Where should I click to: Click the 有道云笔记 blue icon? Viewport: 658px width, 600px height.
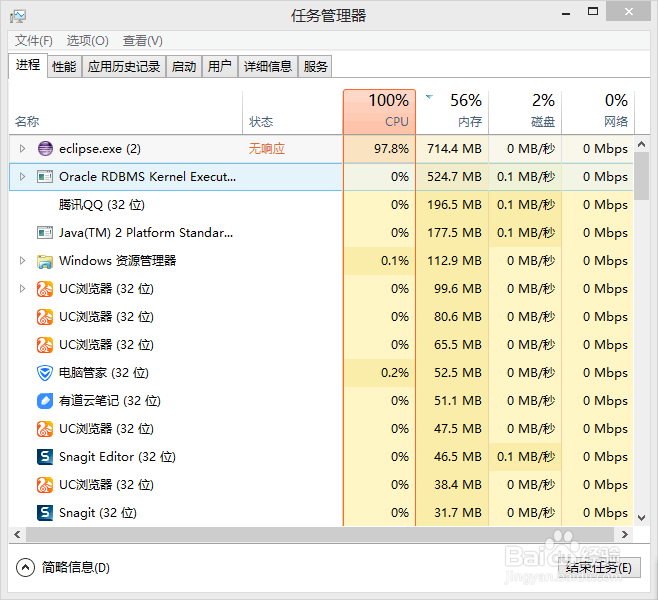pyautogui.click(x=45, y=401)
